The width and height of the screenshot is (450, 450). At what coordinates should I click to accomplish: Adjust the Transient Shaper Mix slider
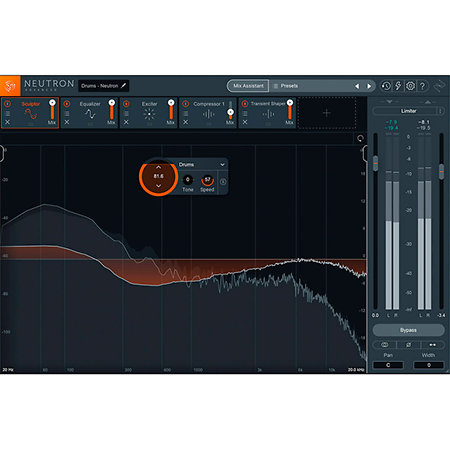(x=290, y=110)
